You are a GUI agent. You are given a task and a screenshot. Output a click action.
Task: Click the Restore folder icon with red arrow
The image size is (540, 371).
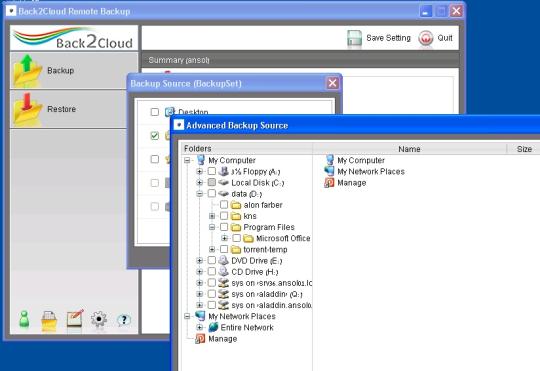click(x=27, y=109)
